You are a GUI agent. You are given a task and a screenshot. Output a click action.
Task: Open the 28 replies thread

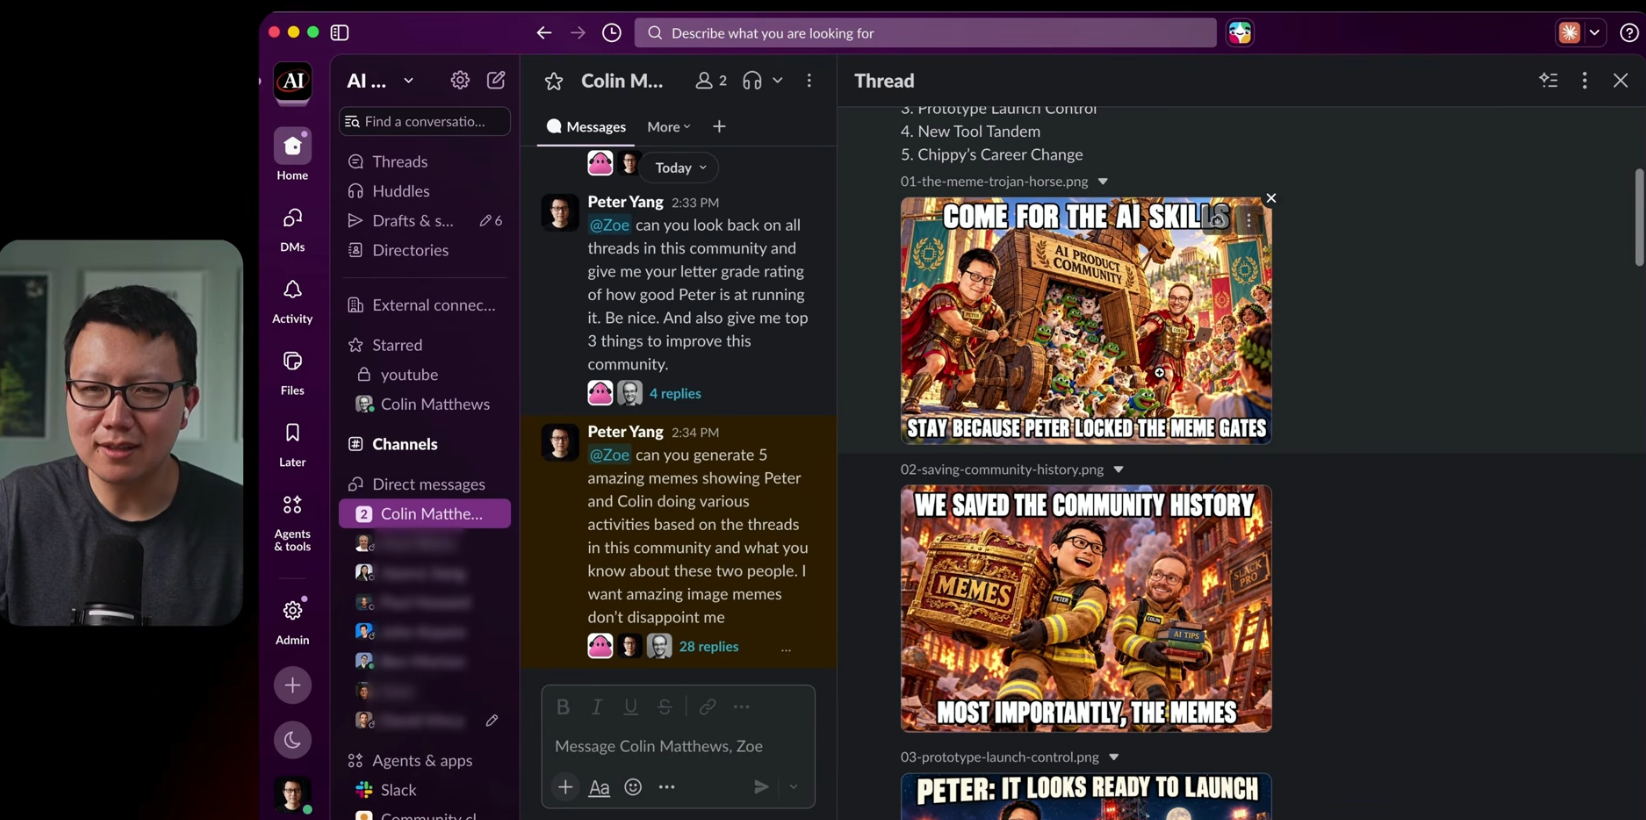pyautogui.click(x=708, y=647)
